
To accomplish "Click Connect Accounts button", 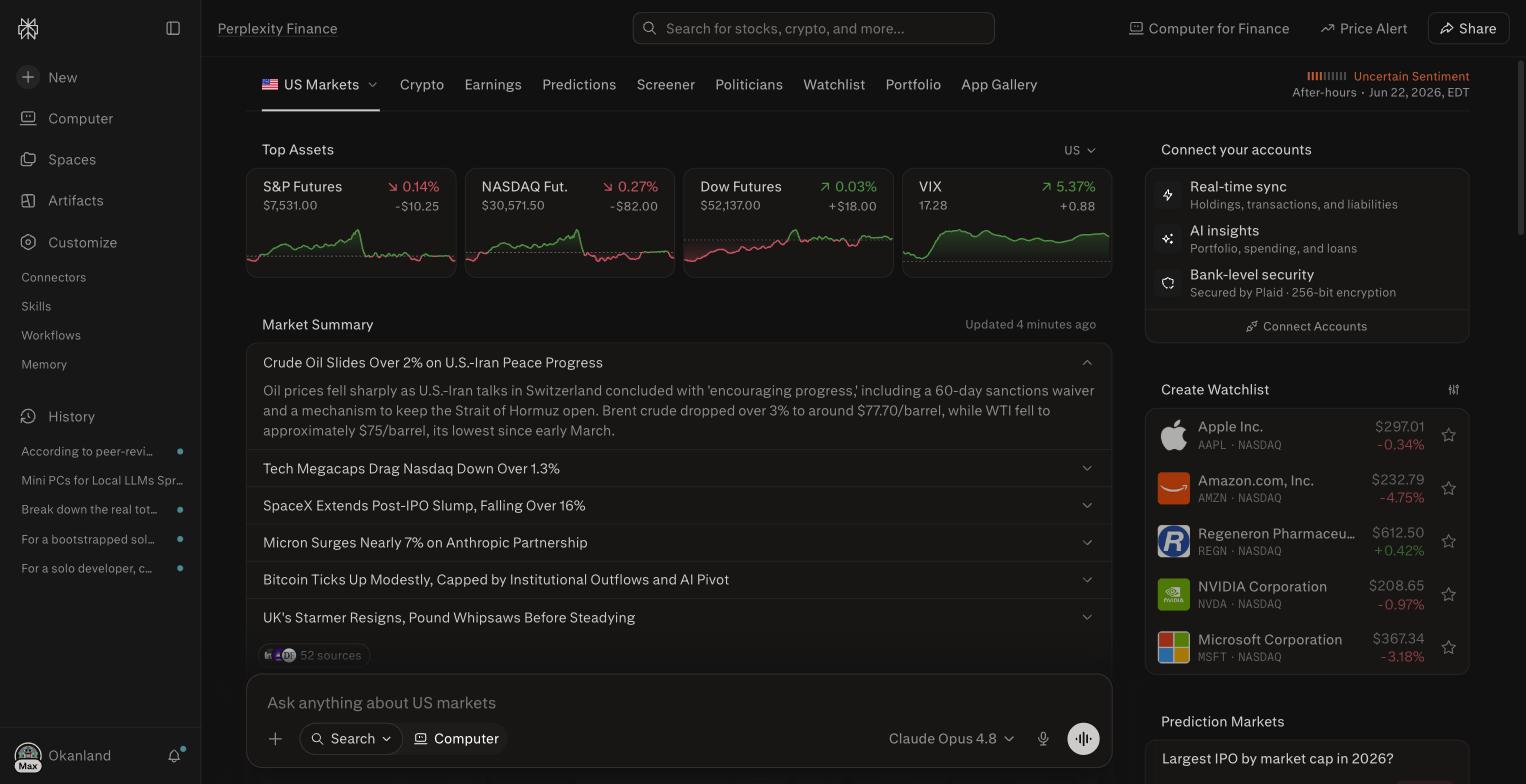I will point(1307,326).
